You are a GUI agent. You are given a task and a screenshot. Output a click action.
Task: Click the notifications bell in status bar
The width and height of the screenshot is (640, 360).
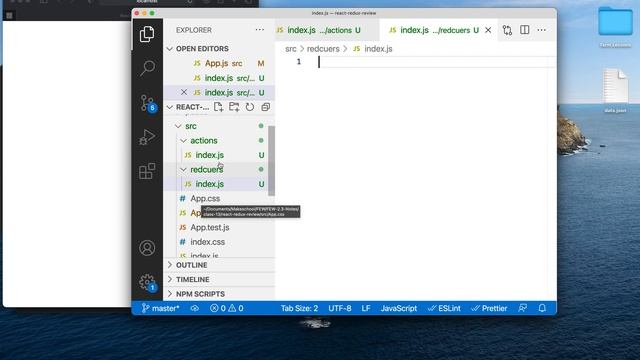coord(542,308)
